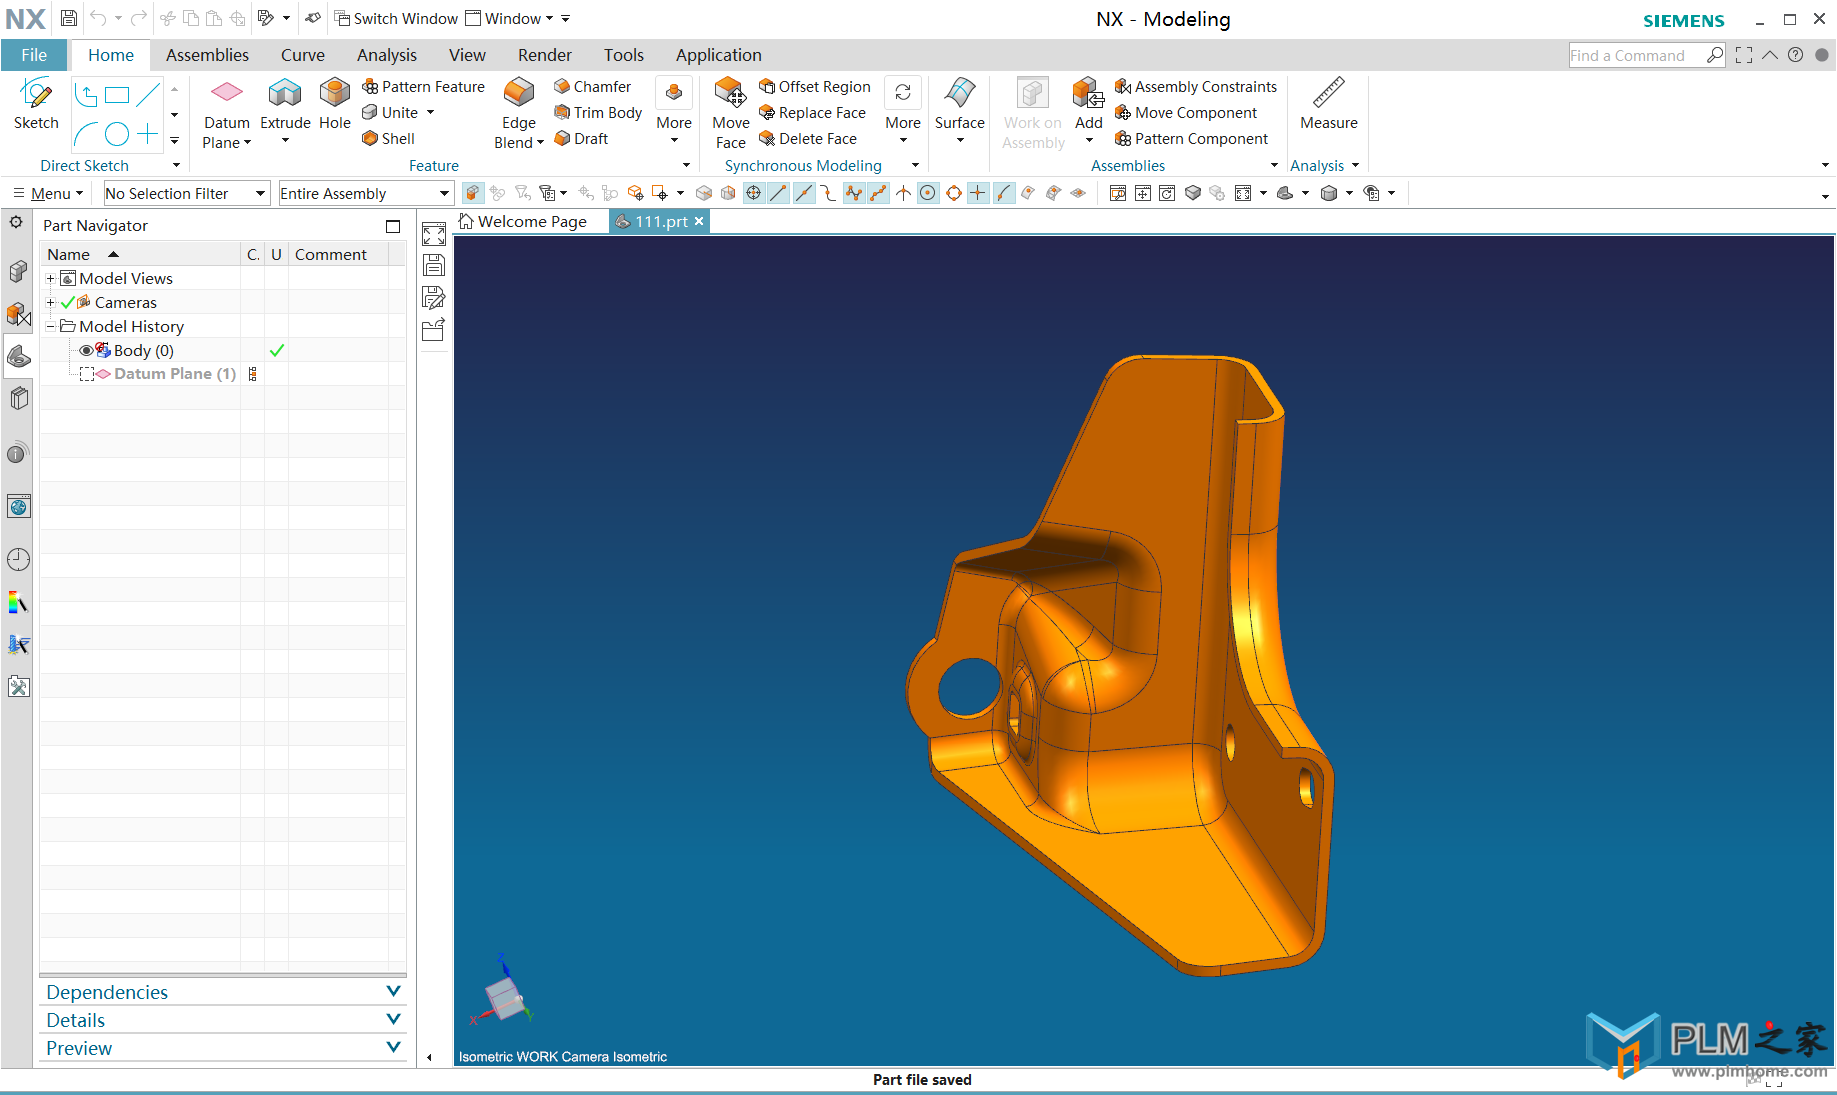Image resolution: width=1837 pixels, height=1095 pixels.
Task: Switch to the Welcome Page tab
Action: point(523,221)
